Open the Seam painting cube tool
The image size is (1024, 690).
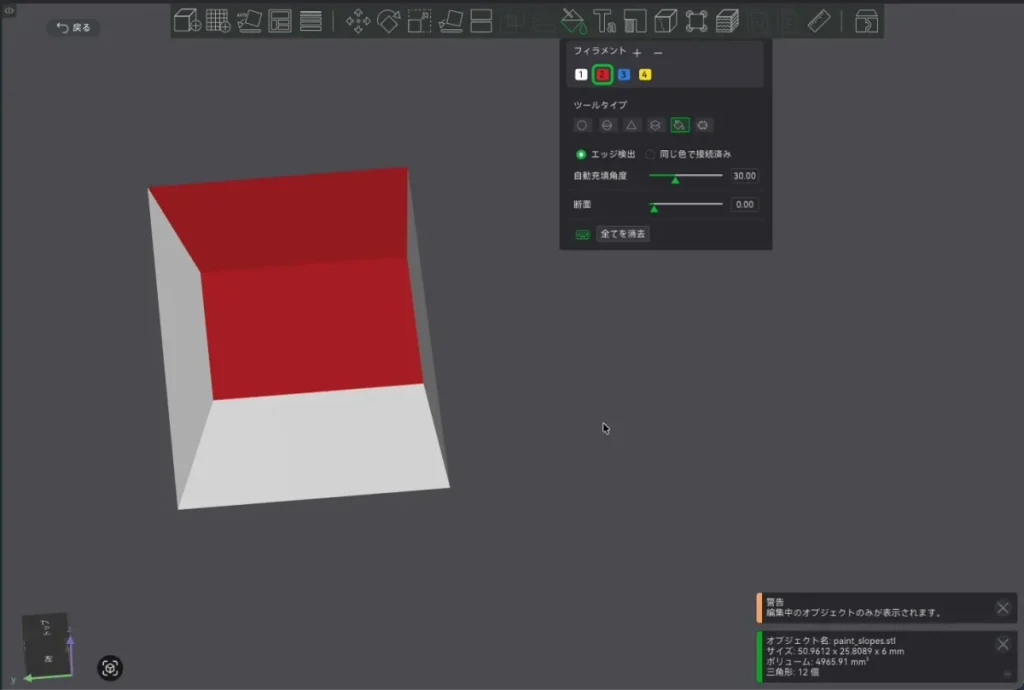point(665,21)
